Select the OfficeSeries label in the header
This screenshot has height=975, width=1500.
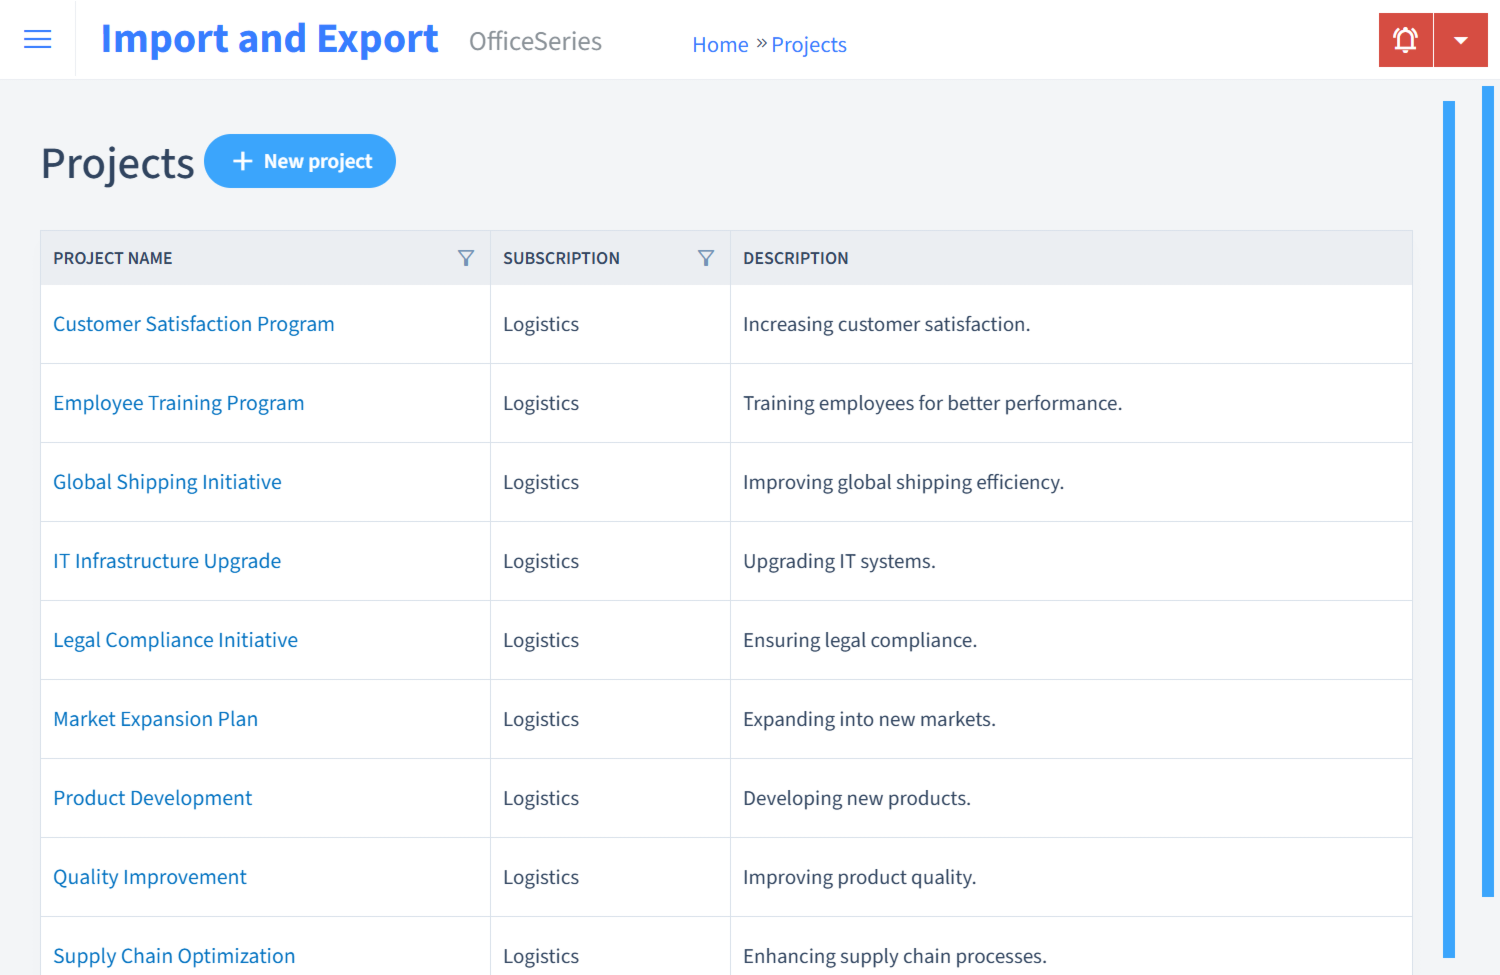tap(535, 42)
